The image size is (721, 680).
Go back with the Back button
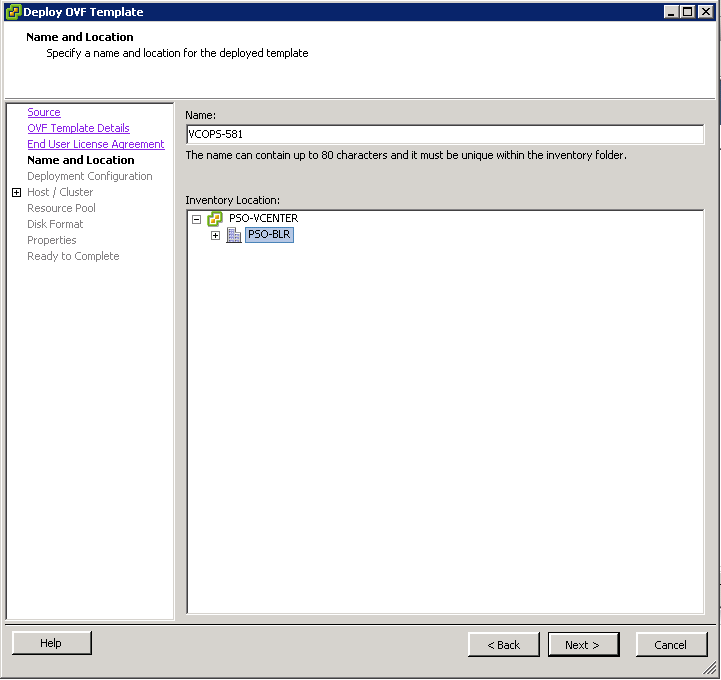[503, 645]
